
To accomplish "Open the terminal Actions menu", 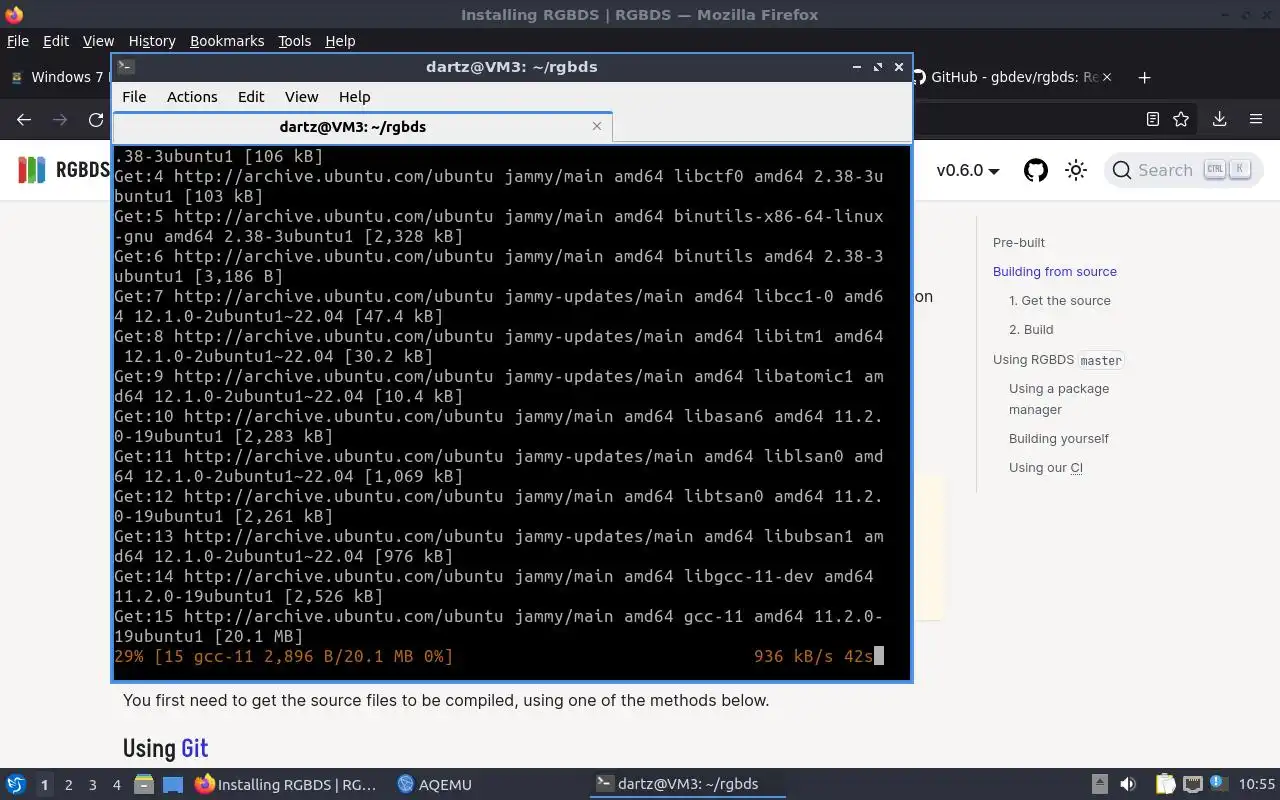I will pos(192,97).
